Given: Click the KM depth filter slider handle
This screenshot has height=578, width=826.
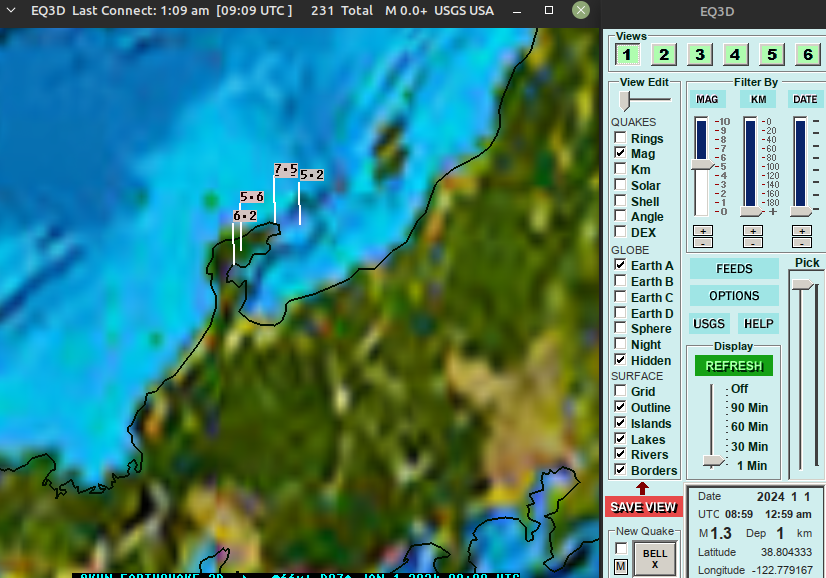Looking at the screenshot, I should tap(751, 212).
